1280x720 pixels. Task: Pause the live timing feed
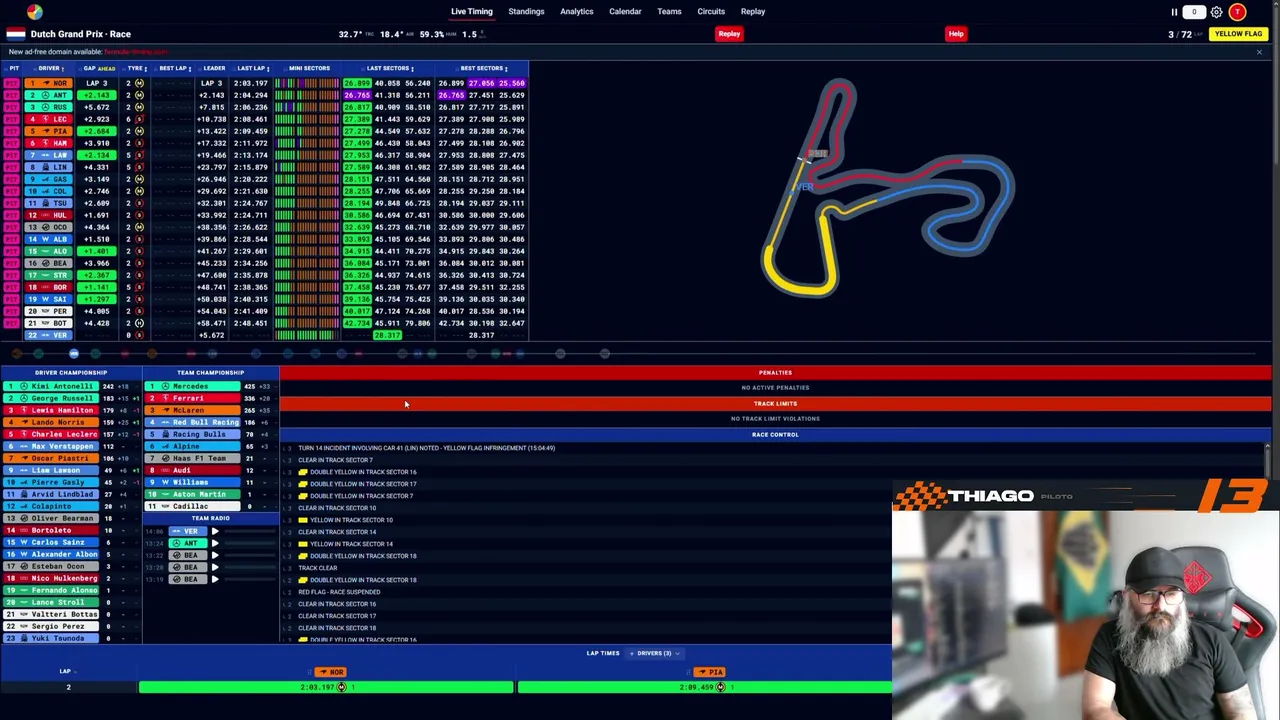click(x=1174, y=12)
